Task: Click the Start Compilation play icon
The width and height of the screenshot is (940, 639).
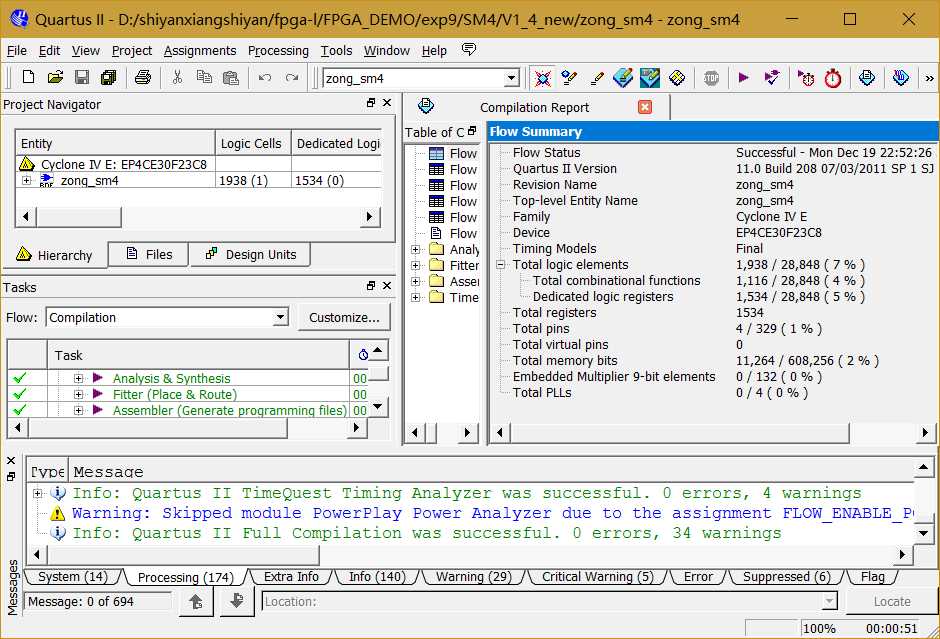Action: click(743, 78)
